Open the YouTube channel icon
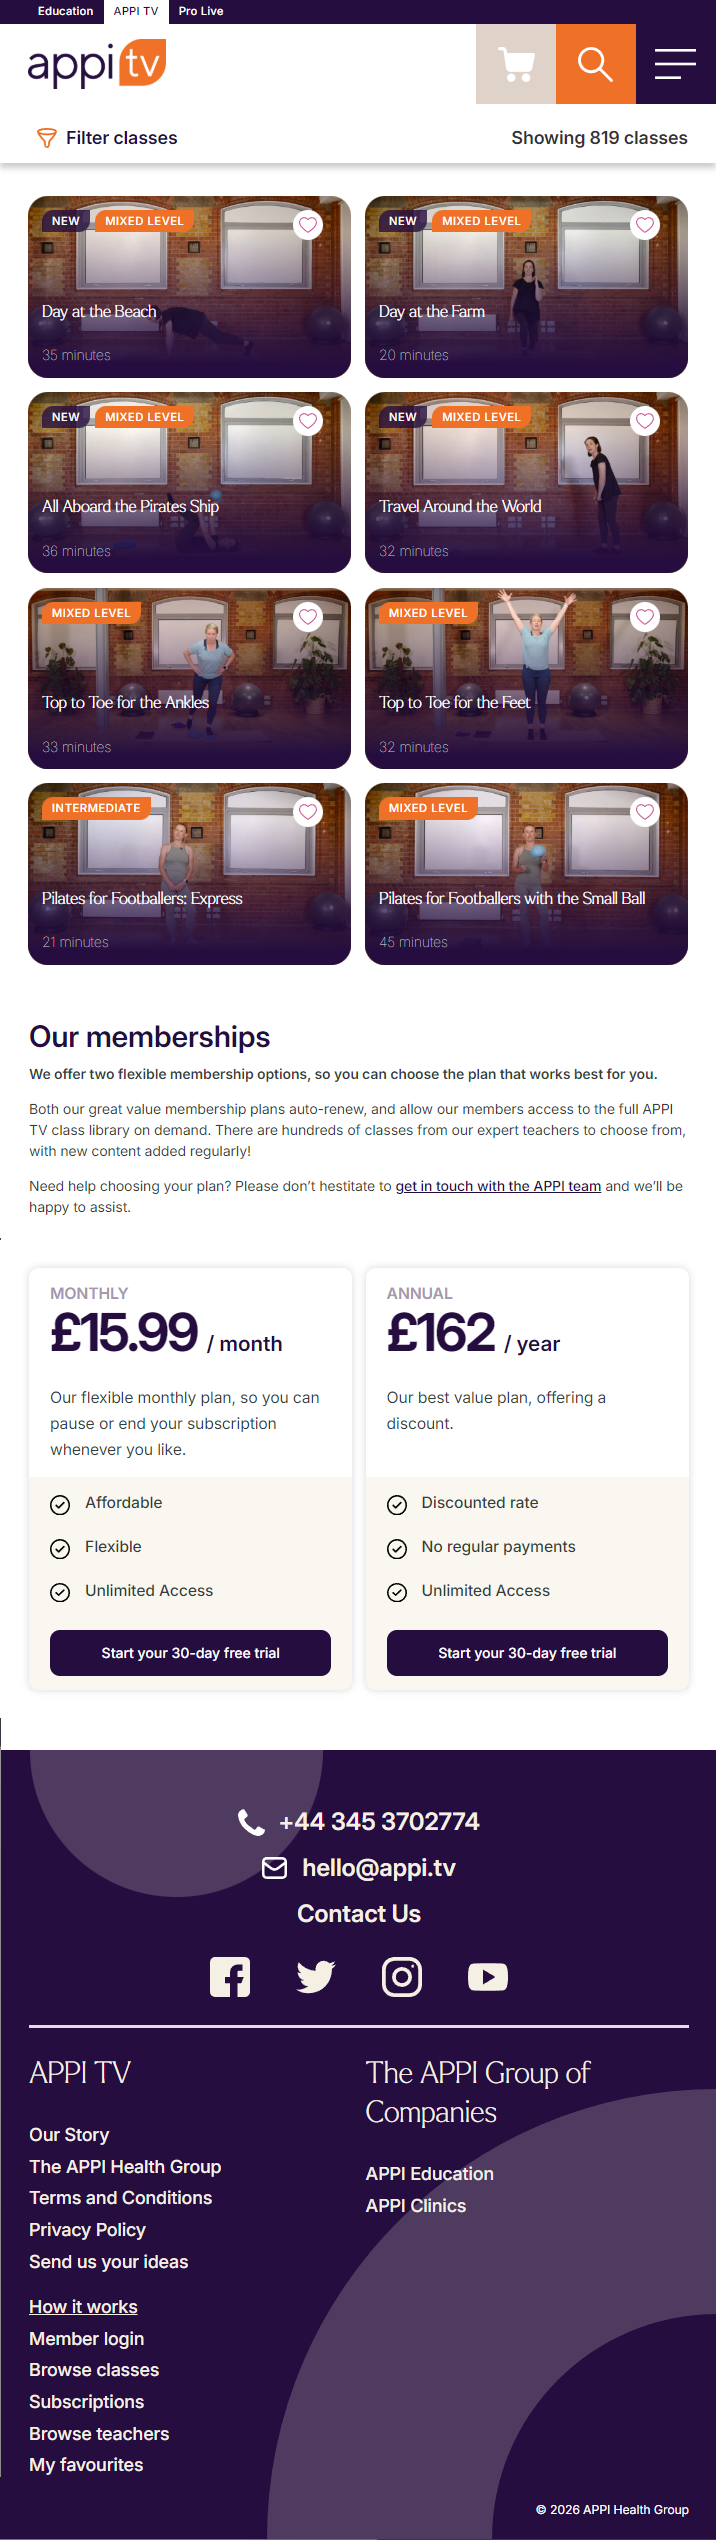This screenshot has width=716, height=2540. tap(488, 1977)
